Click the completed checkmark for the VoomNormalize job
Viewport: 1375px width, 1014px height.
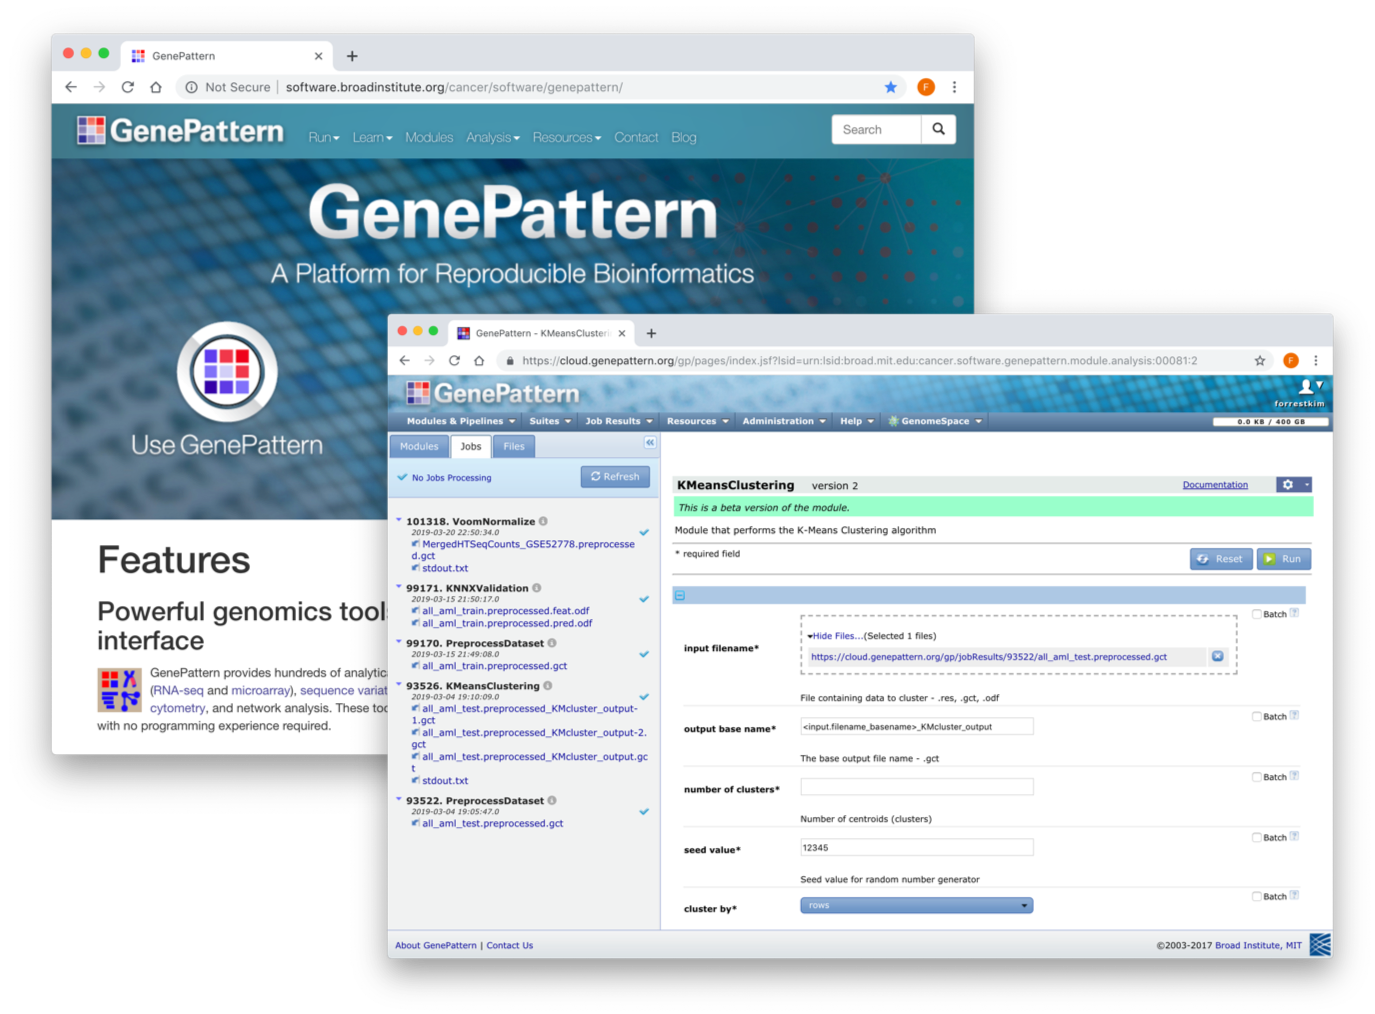tap(644, 532)
